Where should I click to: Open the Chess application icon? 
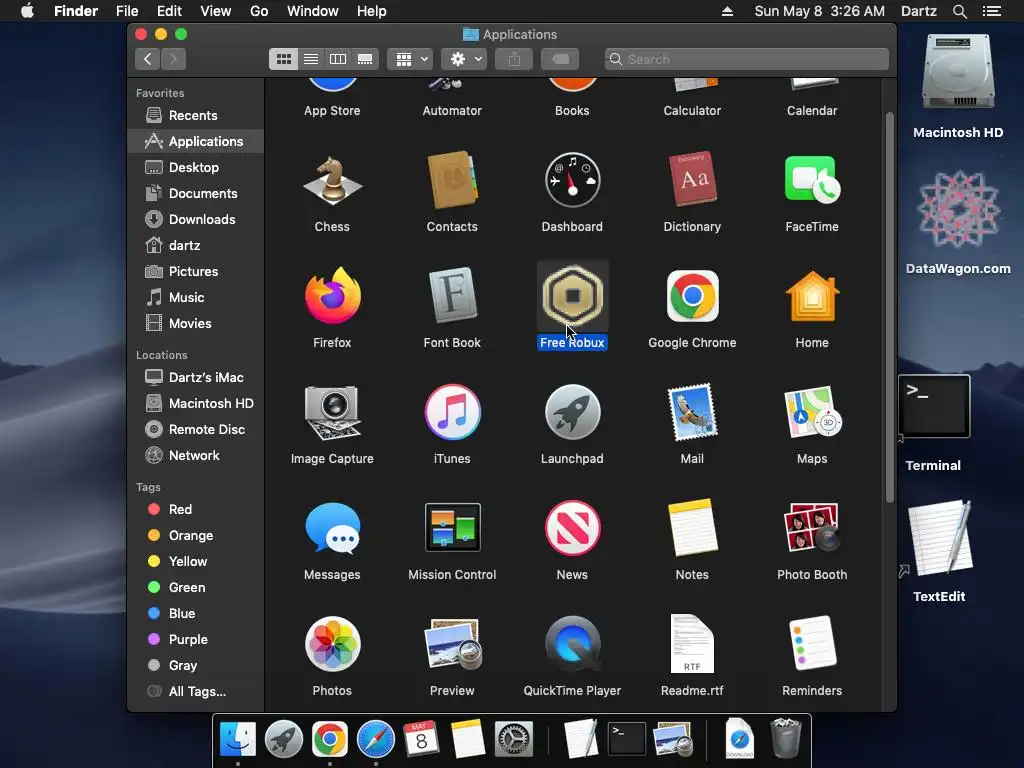[x=332, y=181]
